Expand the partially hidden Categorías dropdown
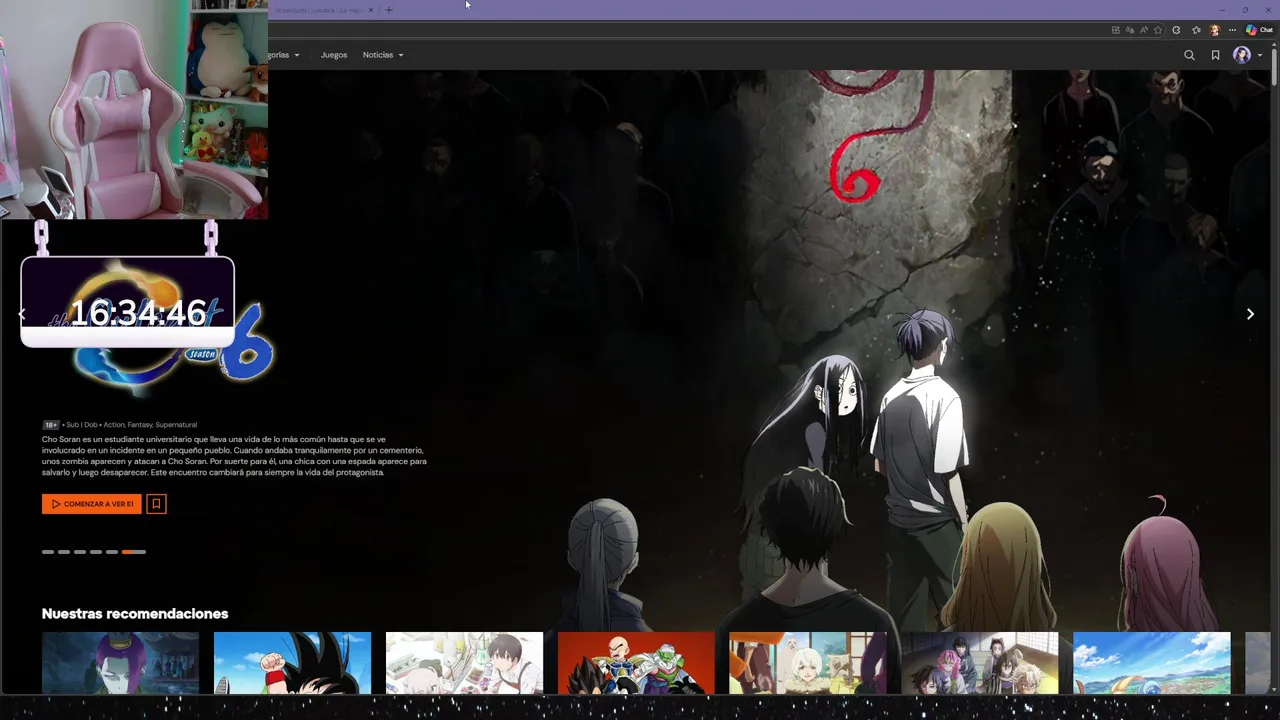Image resolution: width=1280 pixels, height=720 pixels. click(x=284, y=55)
